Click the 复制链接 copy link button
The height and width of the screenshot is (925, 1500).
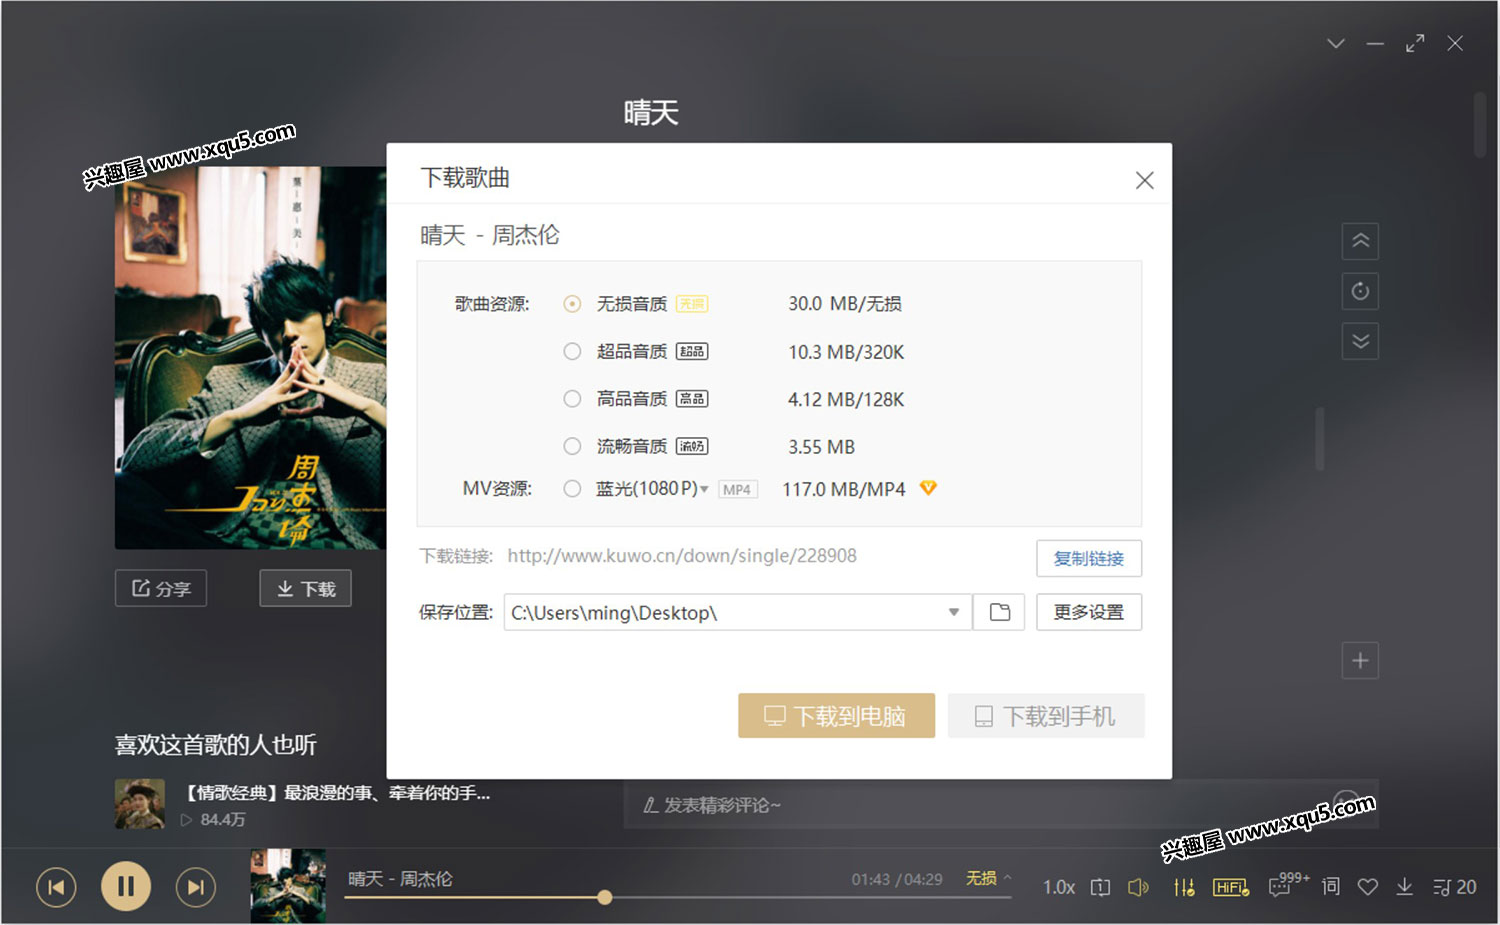pos(1089,558)
